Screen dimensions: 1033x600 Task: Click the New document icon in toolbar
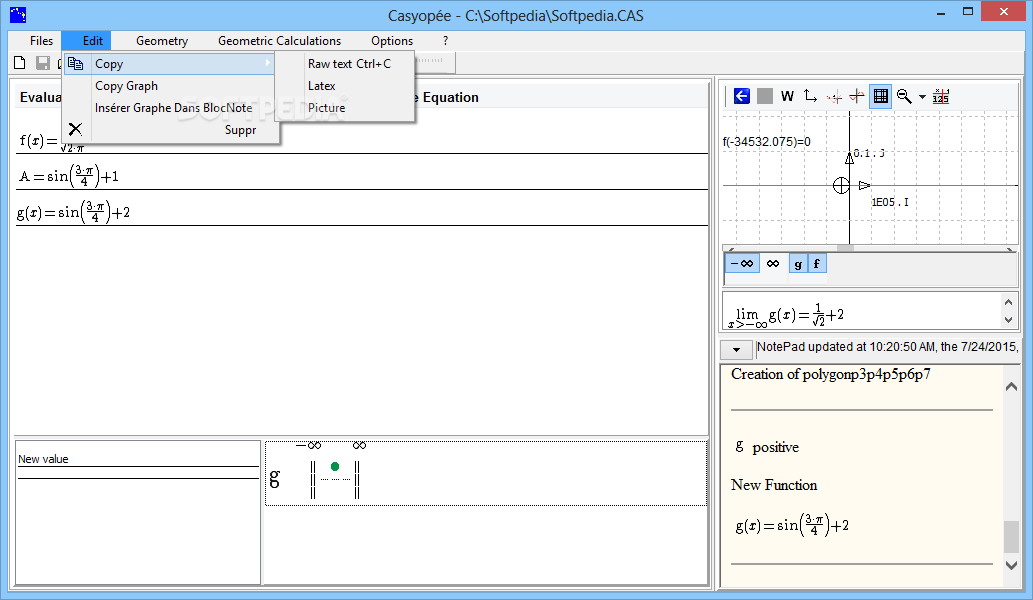click(20, 63)
